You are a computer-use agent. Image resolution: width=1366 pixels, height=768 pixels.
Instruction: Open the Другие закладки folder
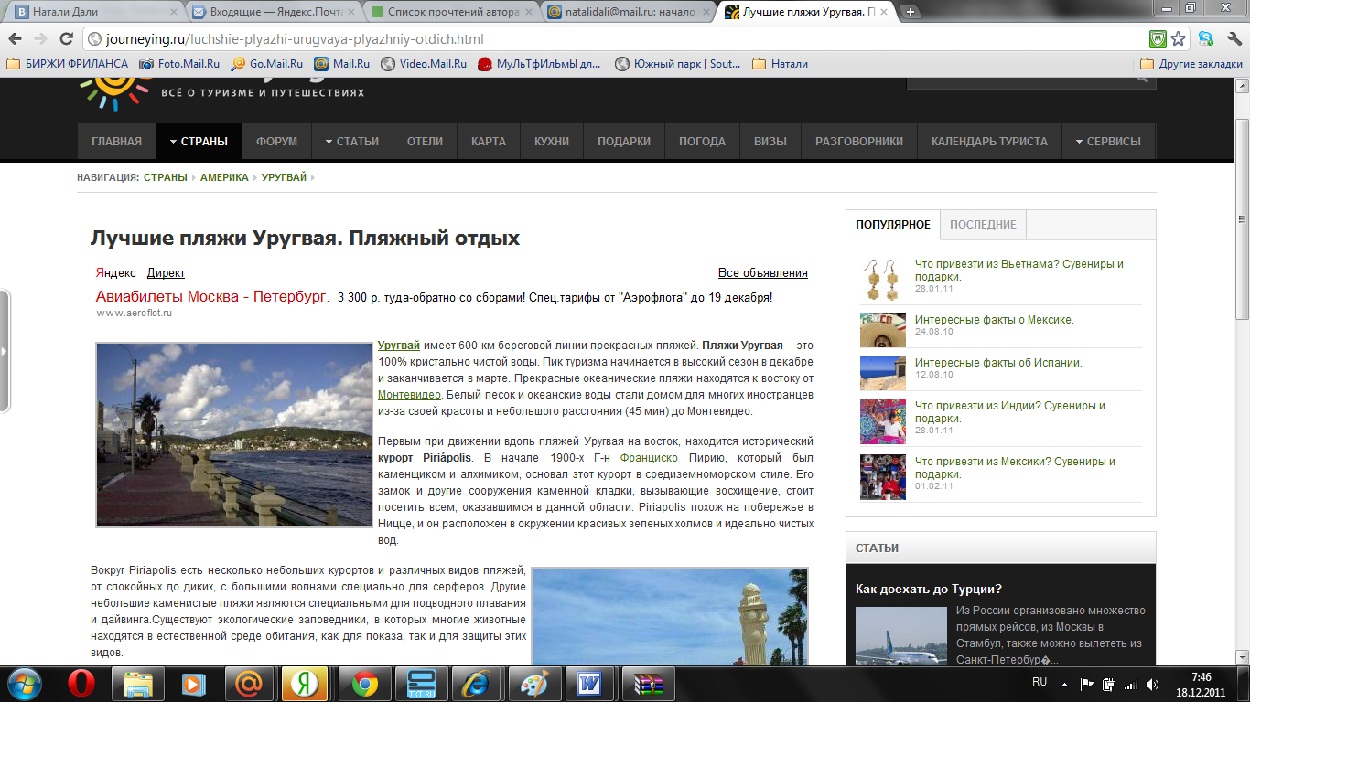tap(1191, 63)
